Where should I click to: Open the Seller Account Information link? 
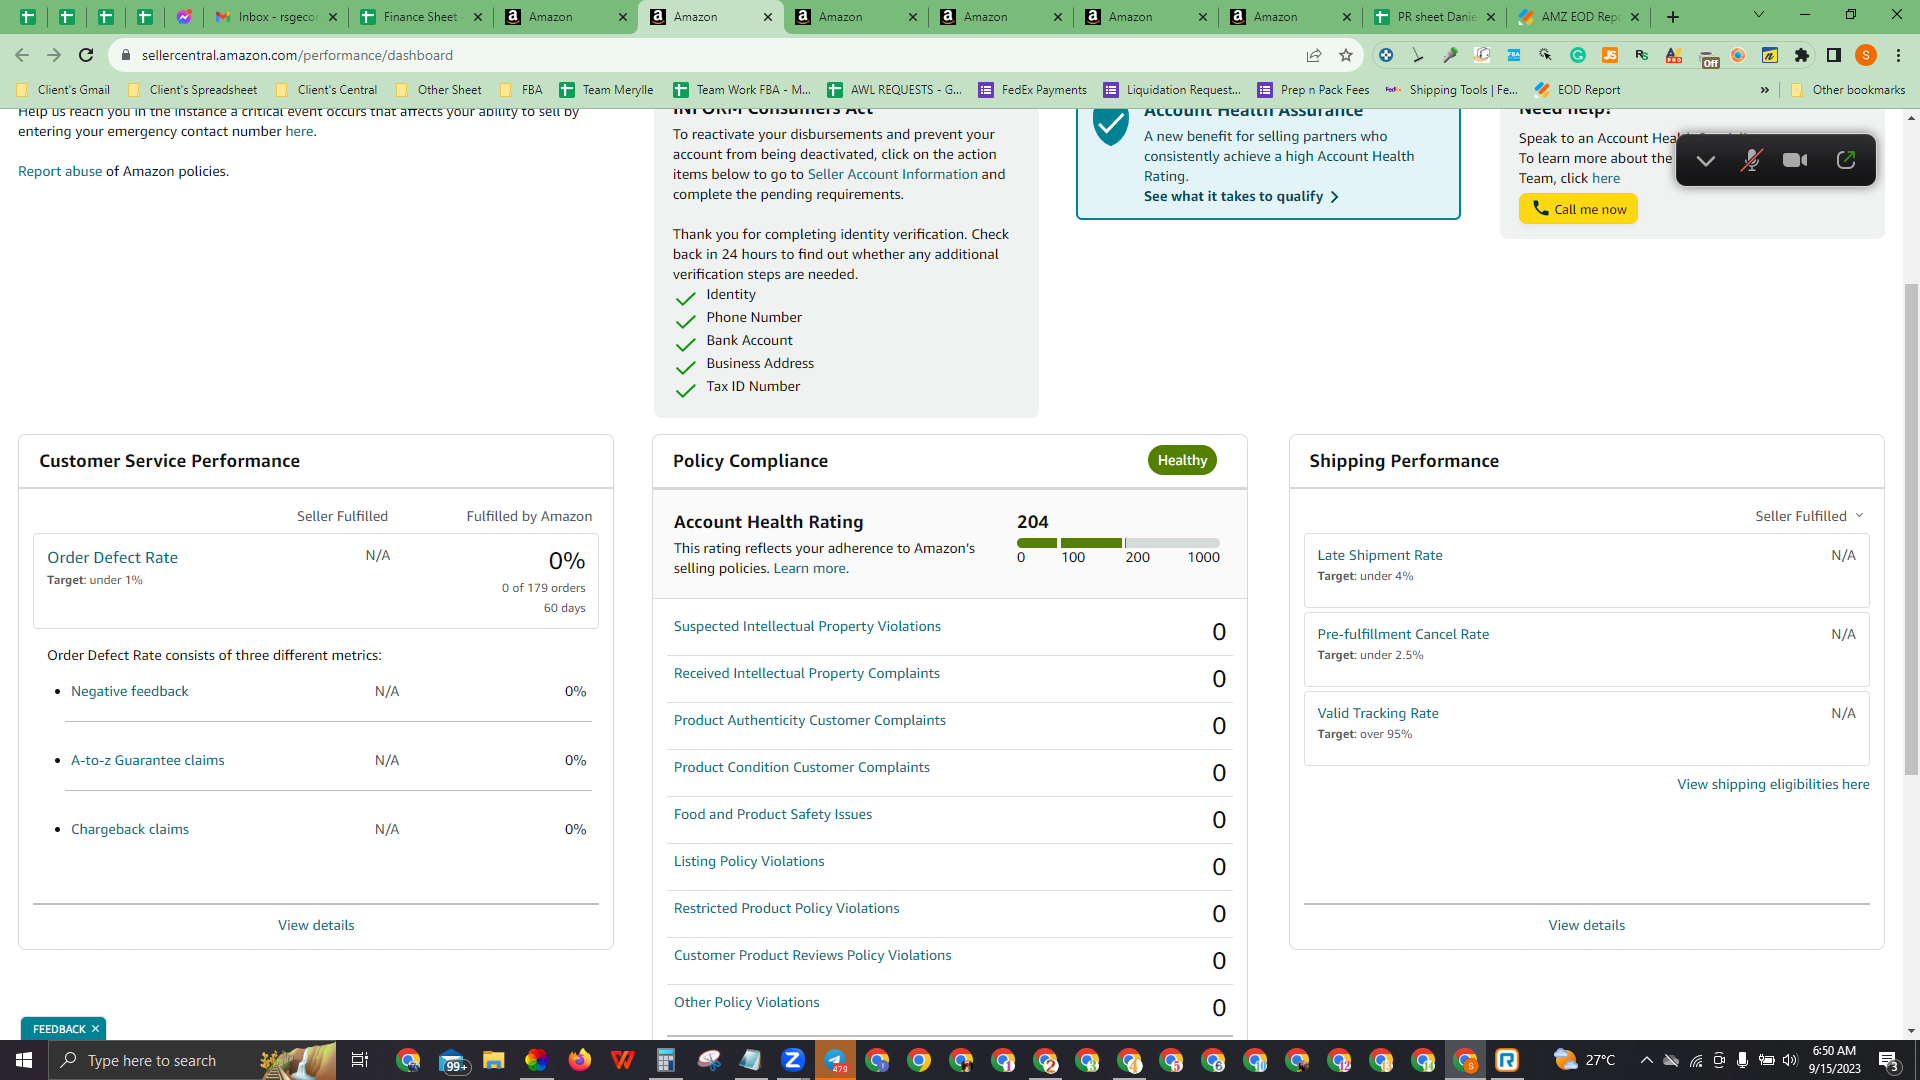(892, 175)
